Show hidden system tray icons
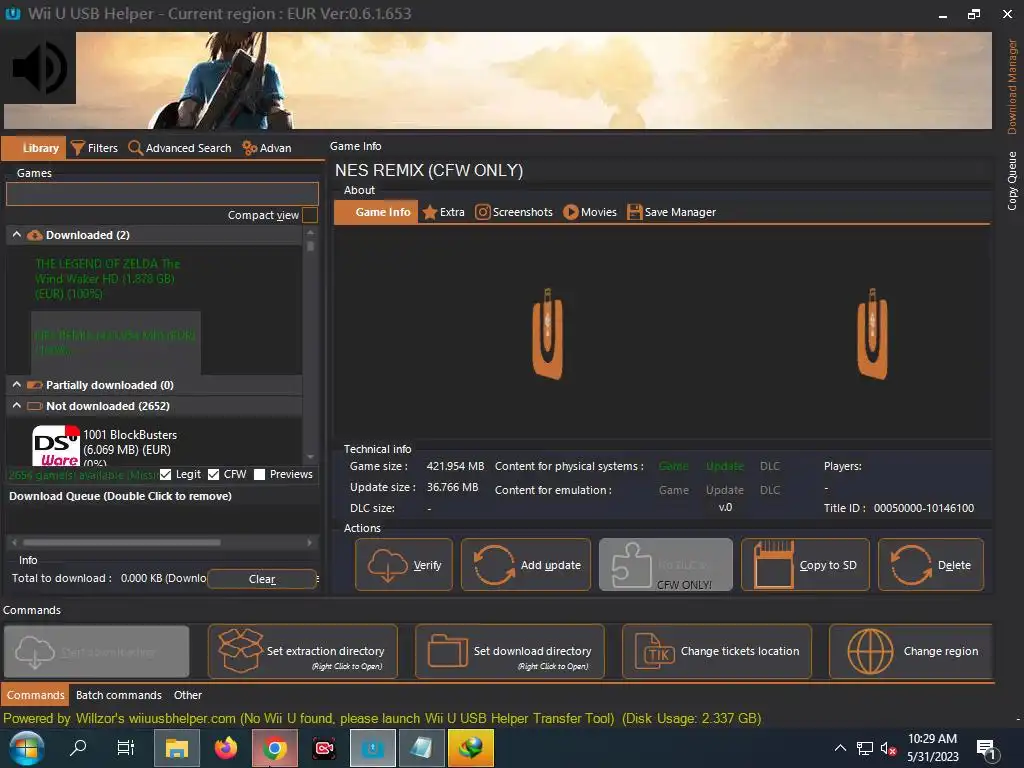 pos(840,748)
